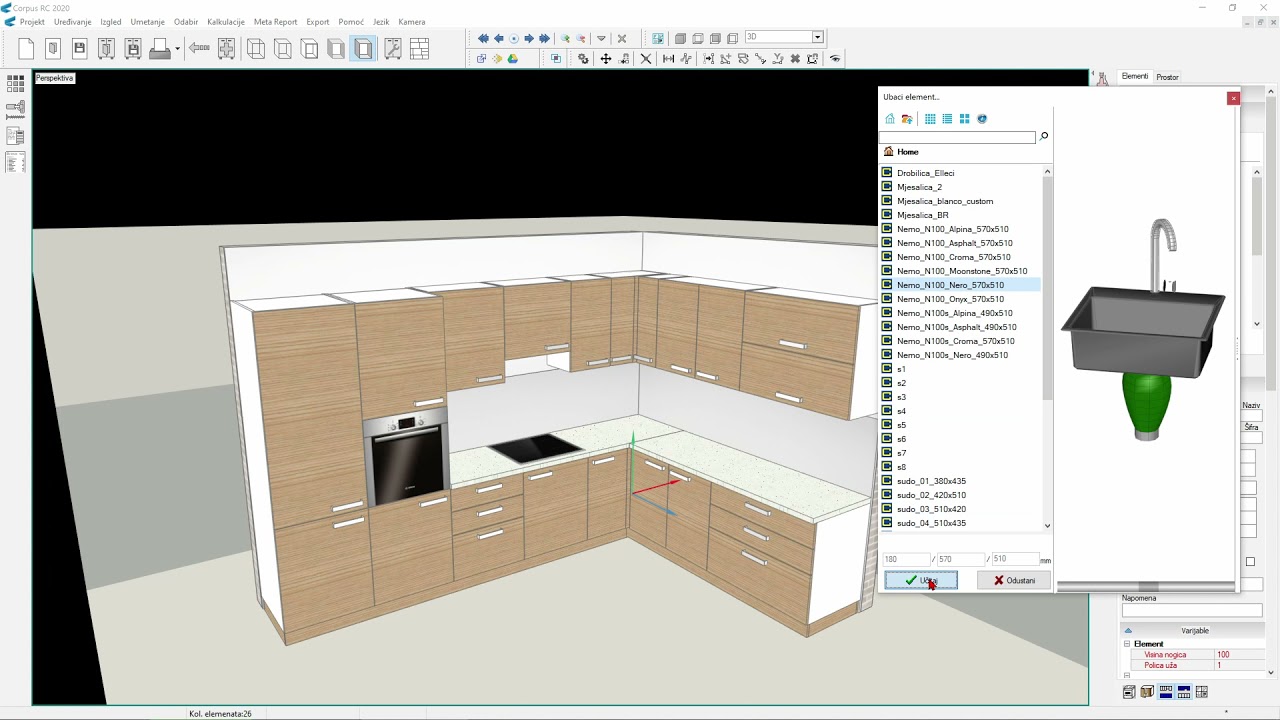Click the save floppy disk icon
Image resolution: width=1280 pixels, height=720 pixels.
[79, 48]
